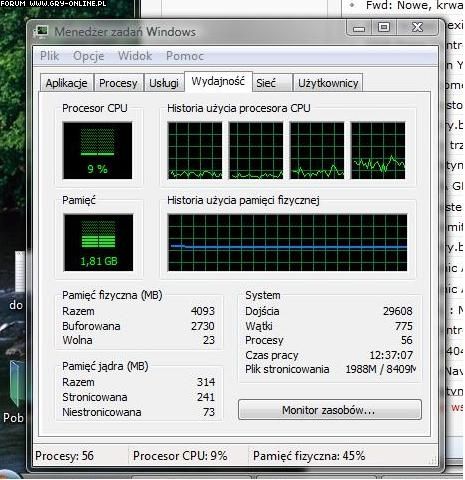The height and width of the screenshot is (480, 465).
Task: Open the Widok menu
Action: [x=135, y=56]
